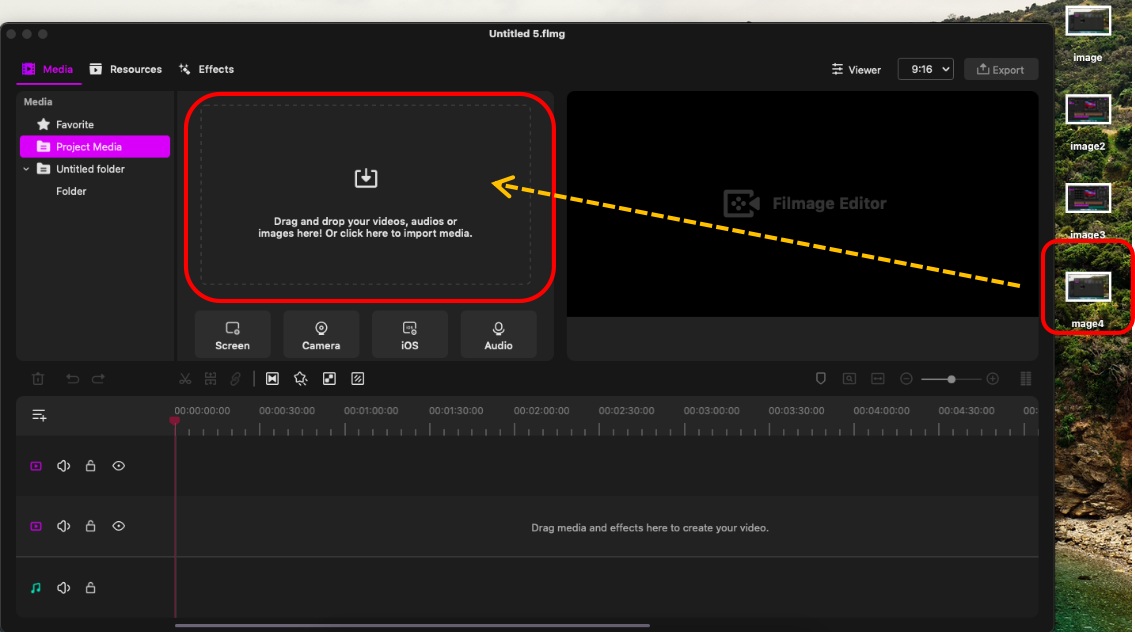Switch to the Resources tab
This screenshot has height=633, width=1135.
125,69
